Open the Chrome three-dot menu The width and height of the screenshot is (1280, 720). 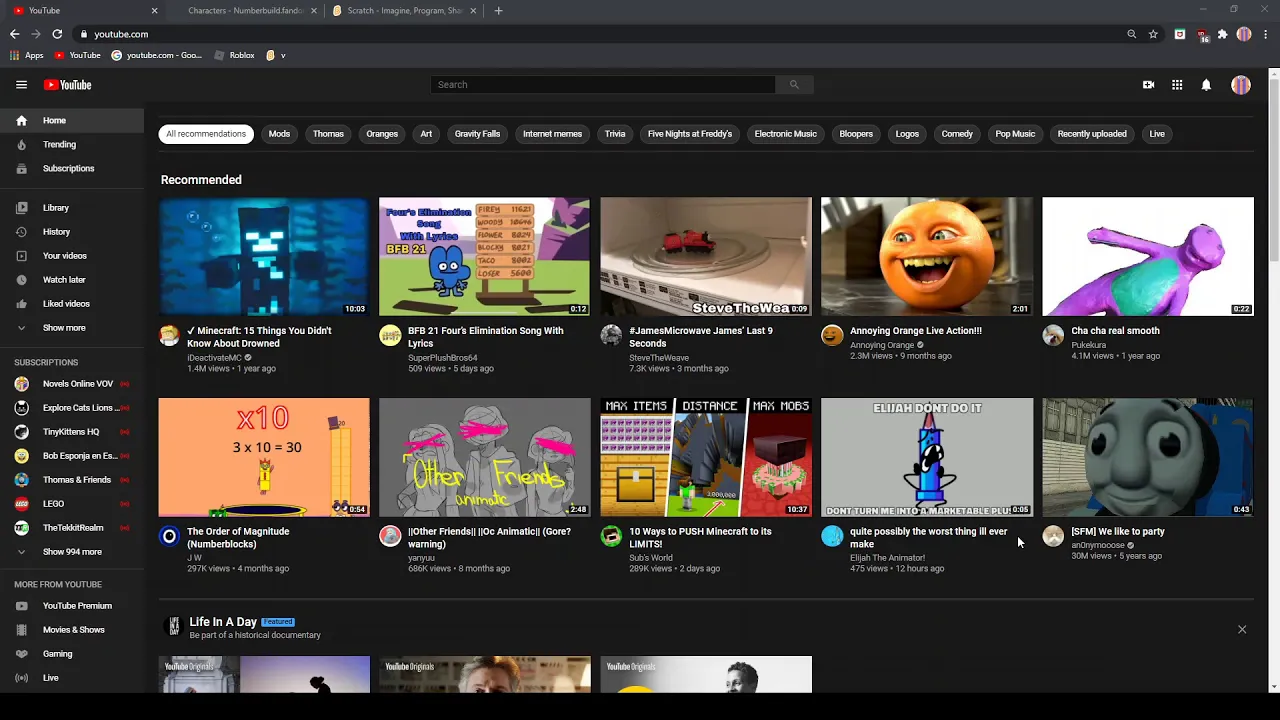(1266, 34)
